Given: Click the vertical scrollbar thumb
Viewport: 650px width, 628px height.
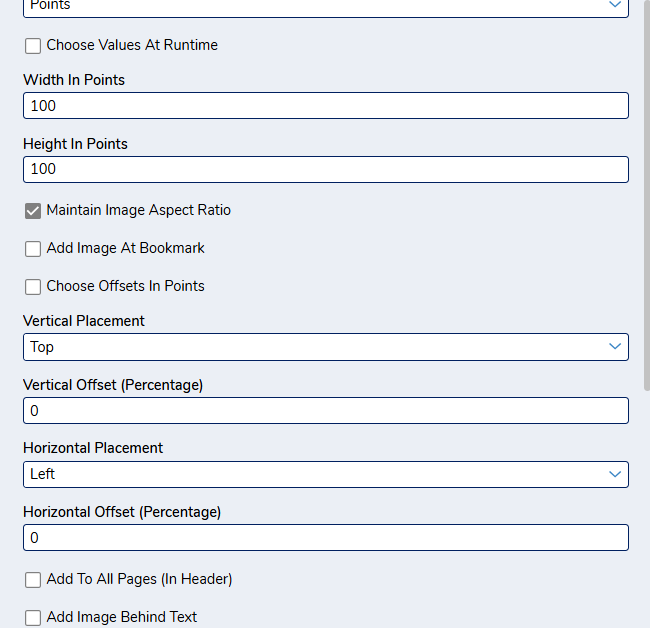Looking at the screenshot, I should 647,195.
